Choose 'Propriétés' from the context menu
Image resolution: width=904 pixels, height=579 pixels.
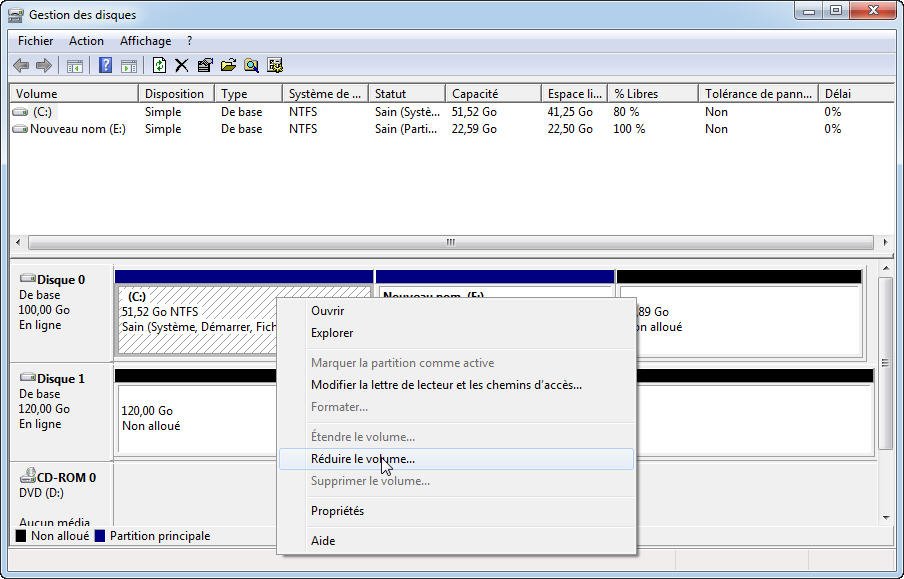point(337,511)
